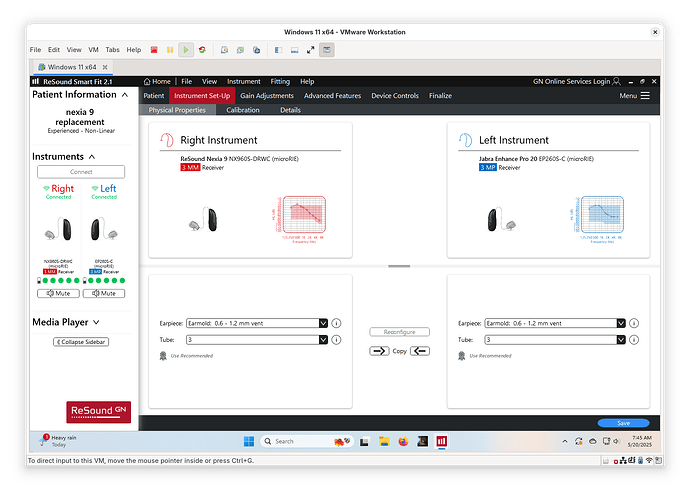Open the Instrument menu
Image resolution: width=690 pixels, height=495 pixels.
pyautogui.click(x=244, y=81)
